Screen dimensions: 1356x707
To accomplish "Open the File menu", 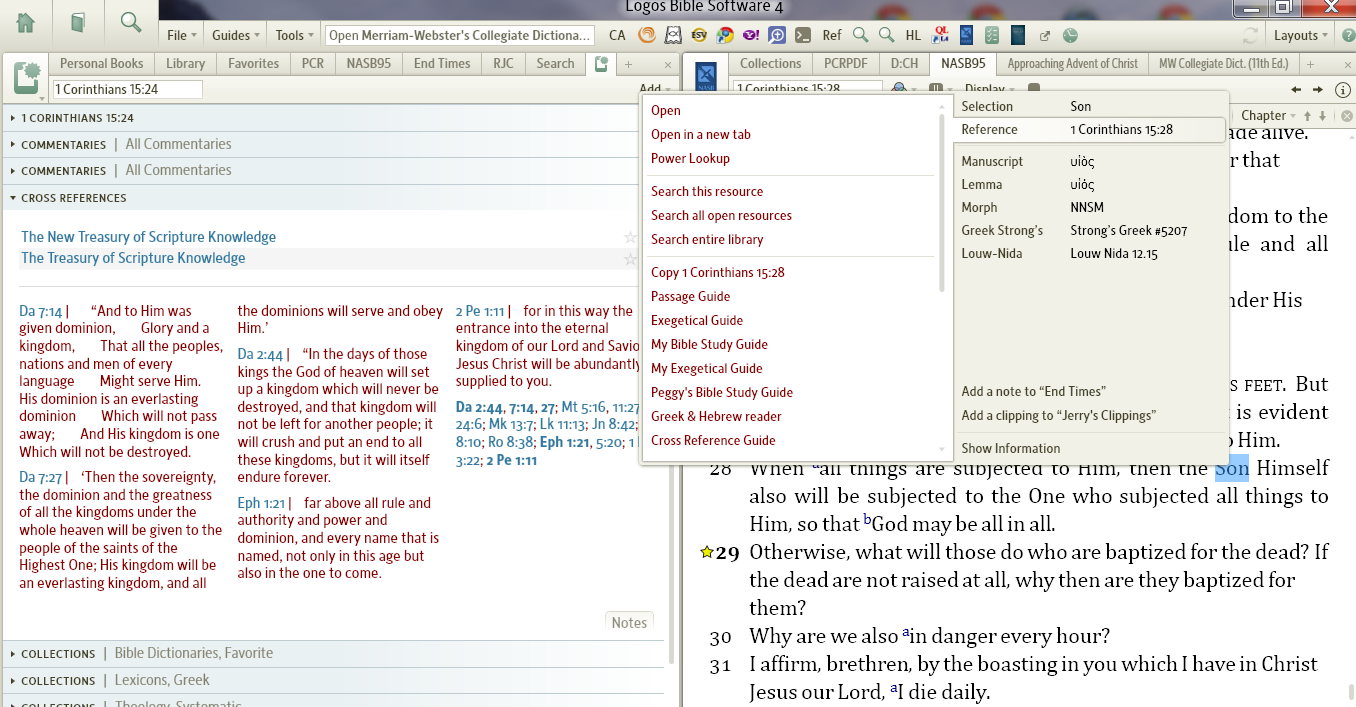I will coord(181,35).
